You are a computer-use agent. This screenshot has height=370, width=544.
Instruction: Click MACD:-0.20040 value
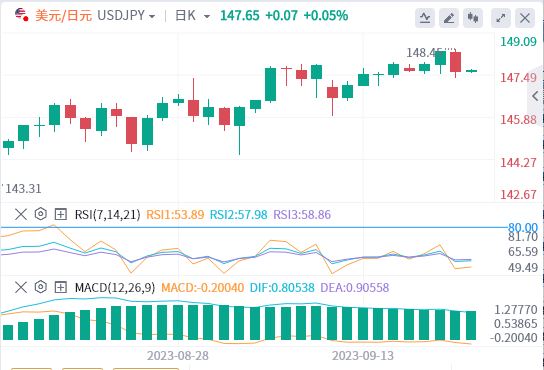coord(203,288)
